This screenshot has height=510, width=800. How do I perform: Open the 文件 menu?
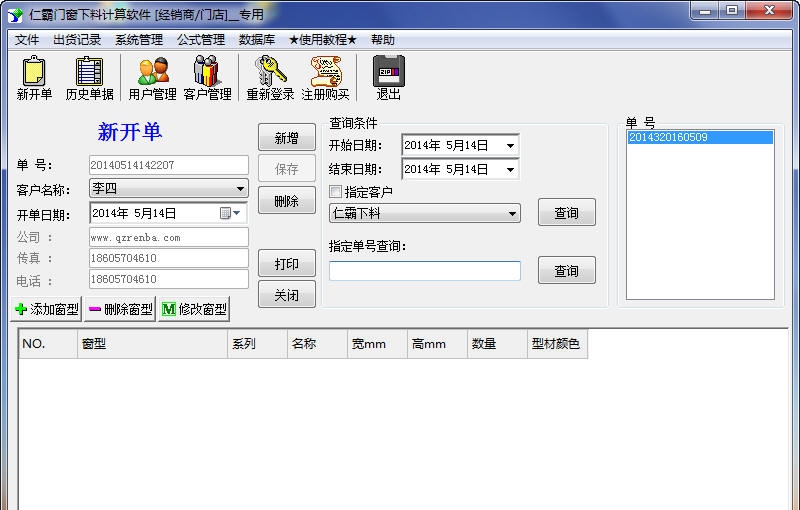click(27, 40)
